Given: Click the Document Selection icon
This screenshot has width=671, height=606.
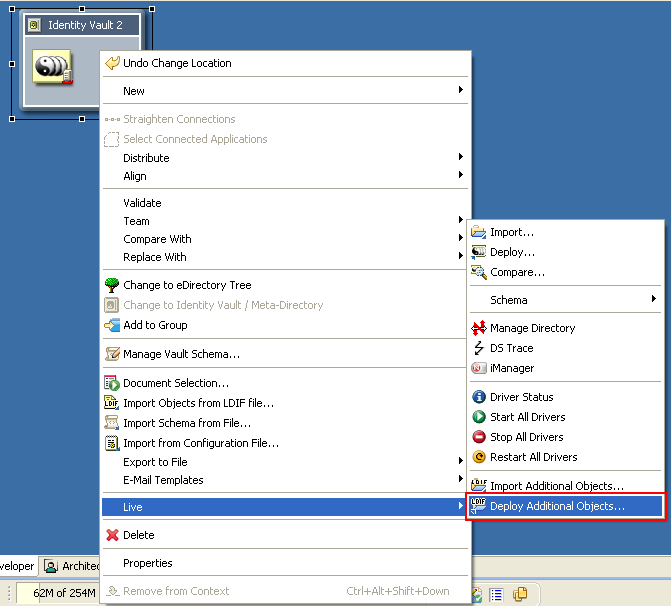Looking at the screenshot, I should click(x=112, y=383).
